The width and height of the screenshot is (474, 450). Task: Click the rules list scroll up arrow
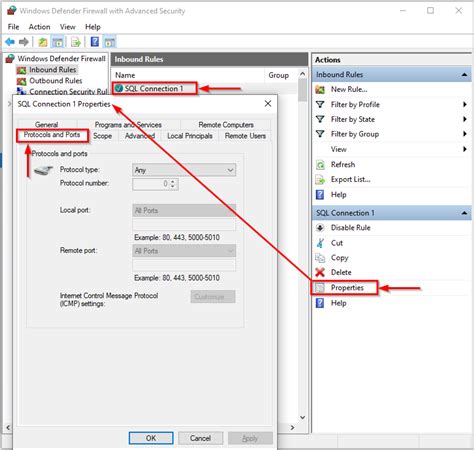302,74
